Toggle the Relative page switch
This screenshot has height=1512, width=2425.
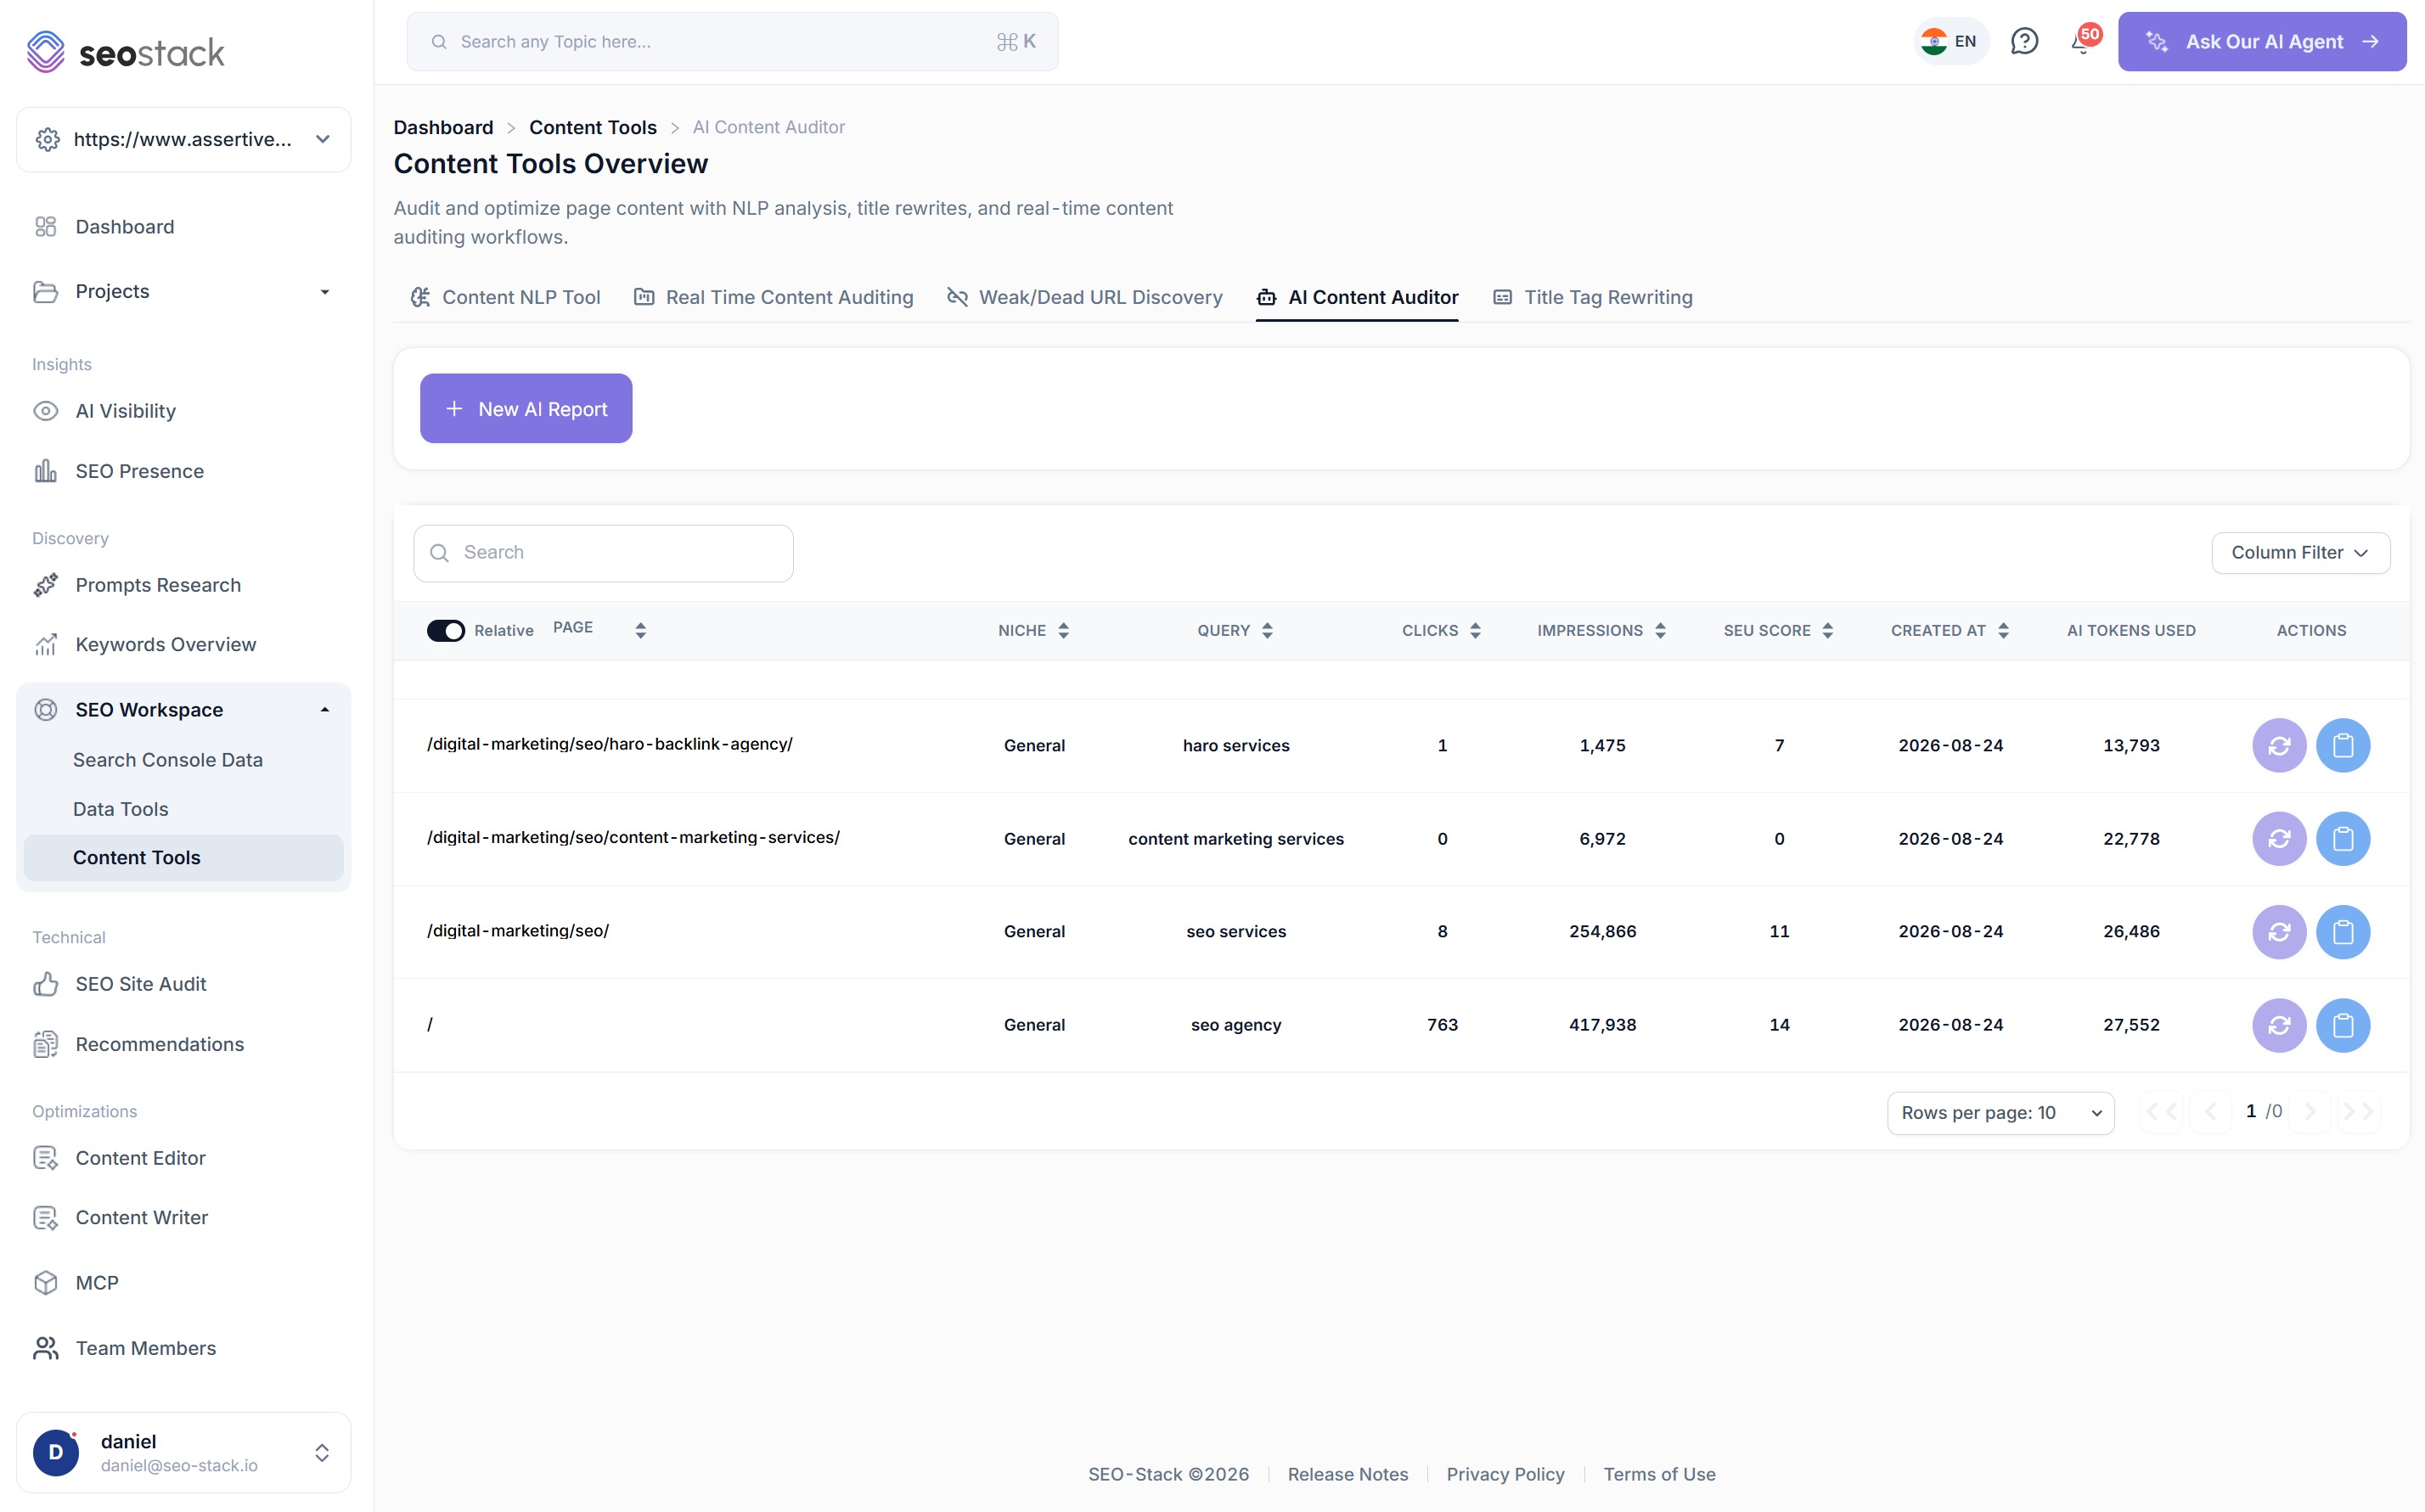click(446, 630)
